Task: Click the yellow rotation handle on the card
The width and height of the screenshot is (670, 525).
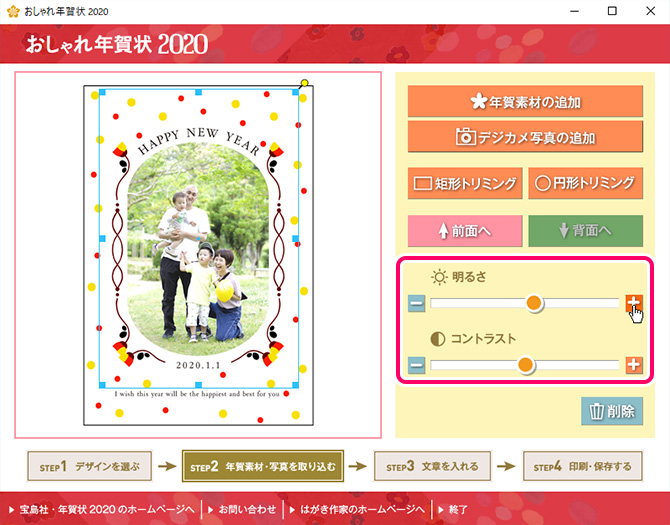Action: tap(304, 82)
